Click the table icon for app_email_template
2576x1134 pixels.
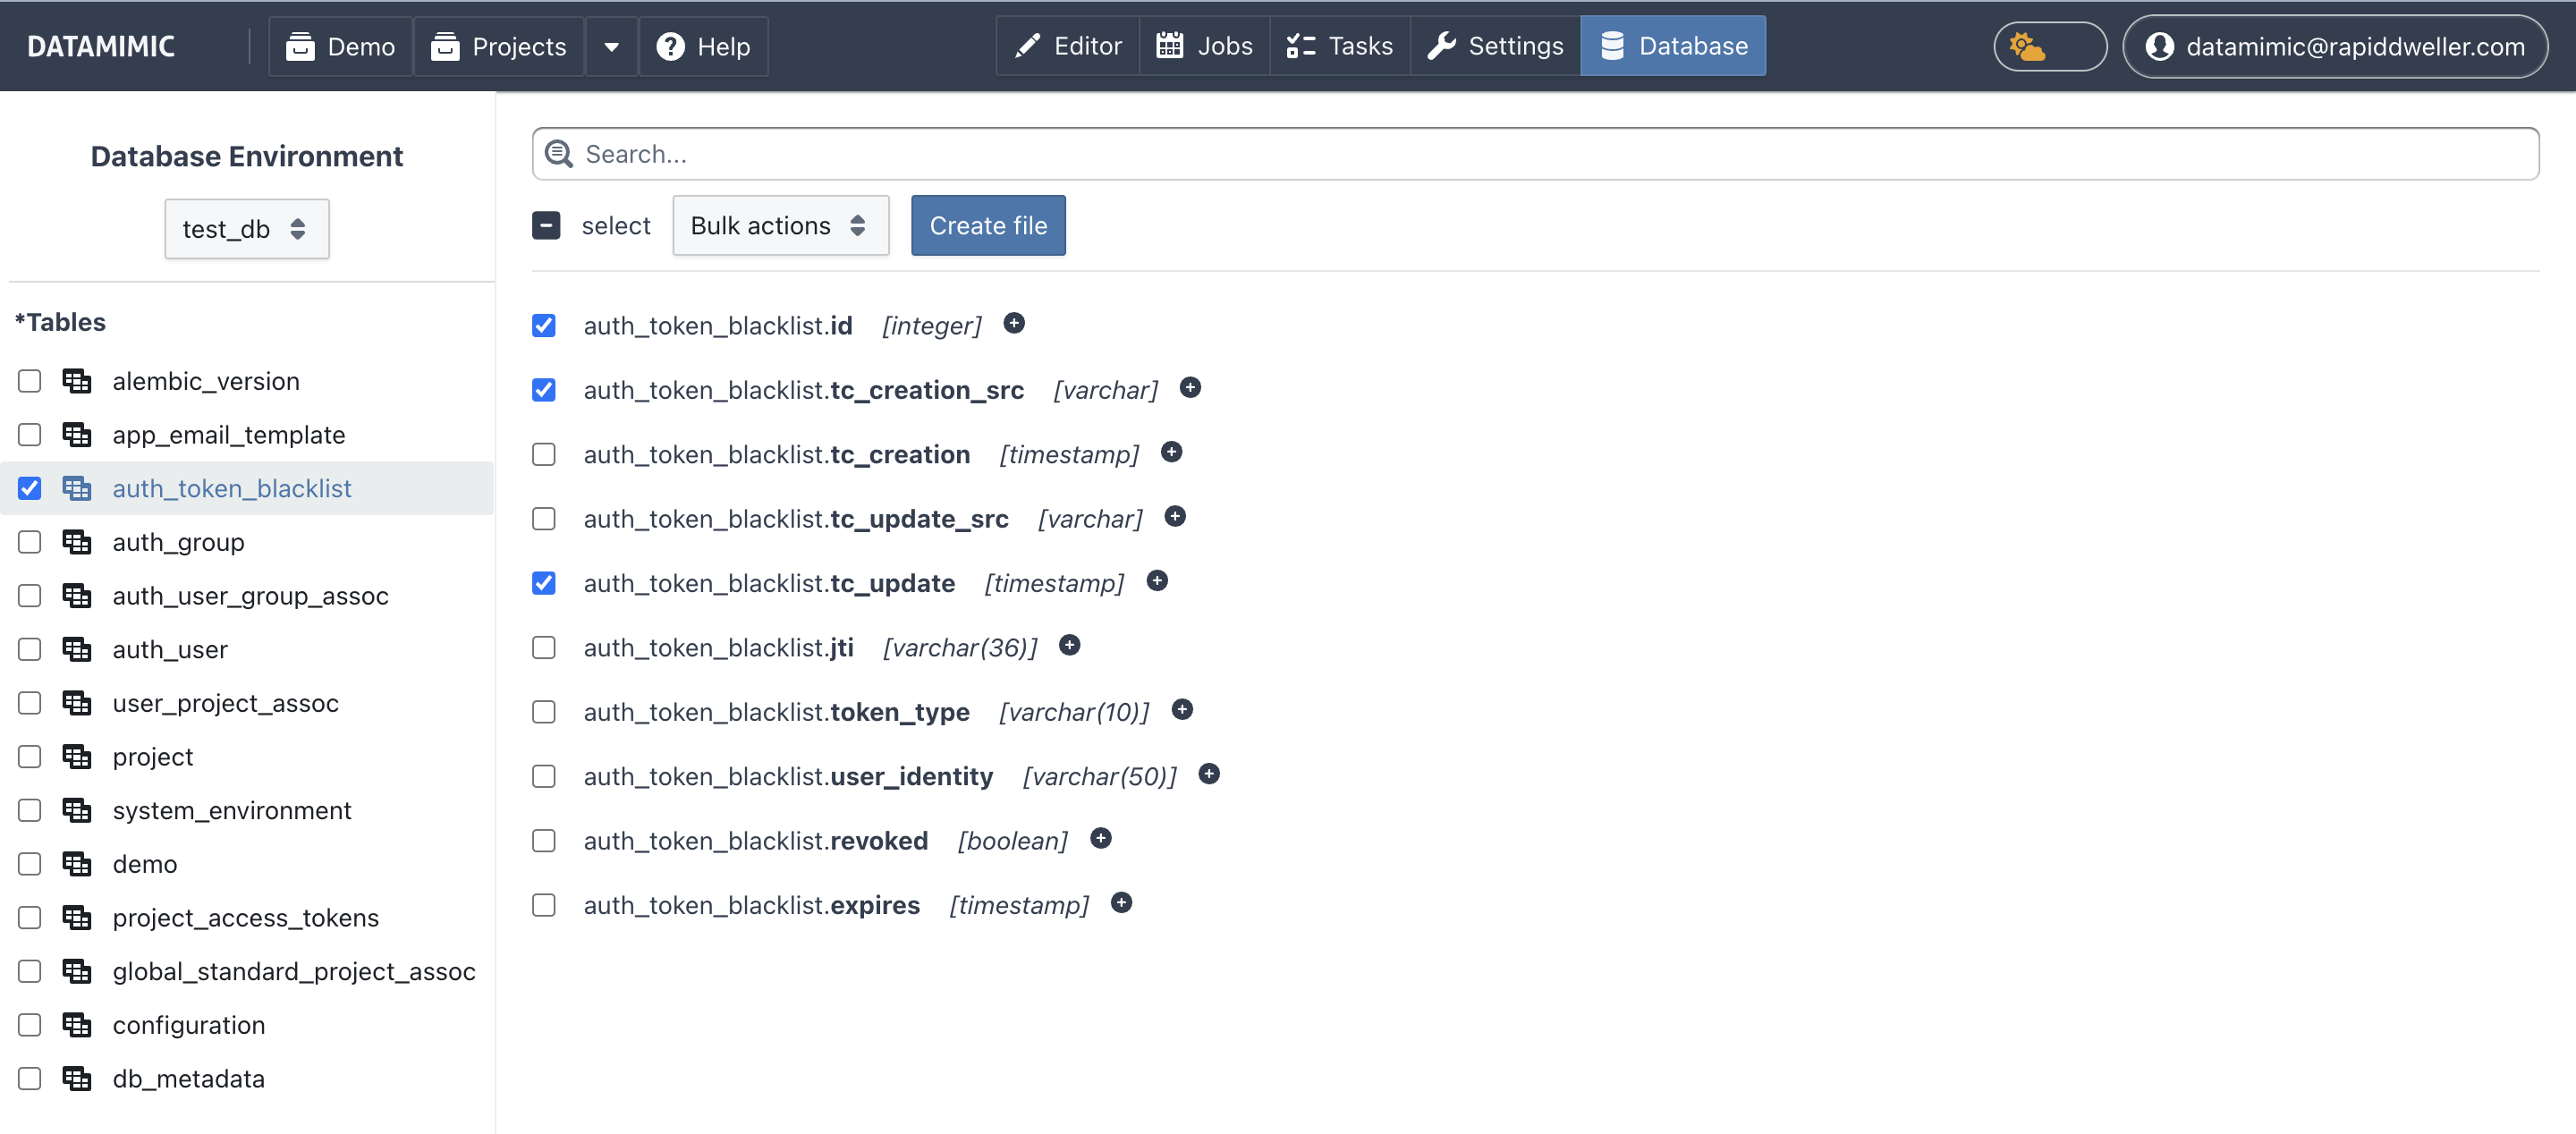pos(77,435)
